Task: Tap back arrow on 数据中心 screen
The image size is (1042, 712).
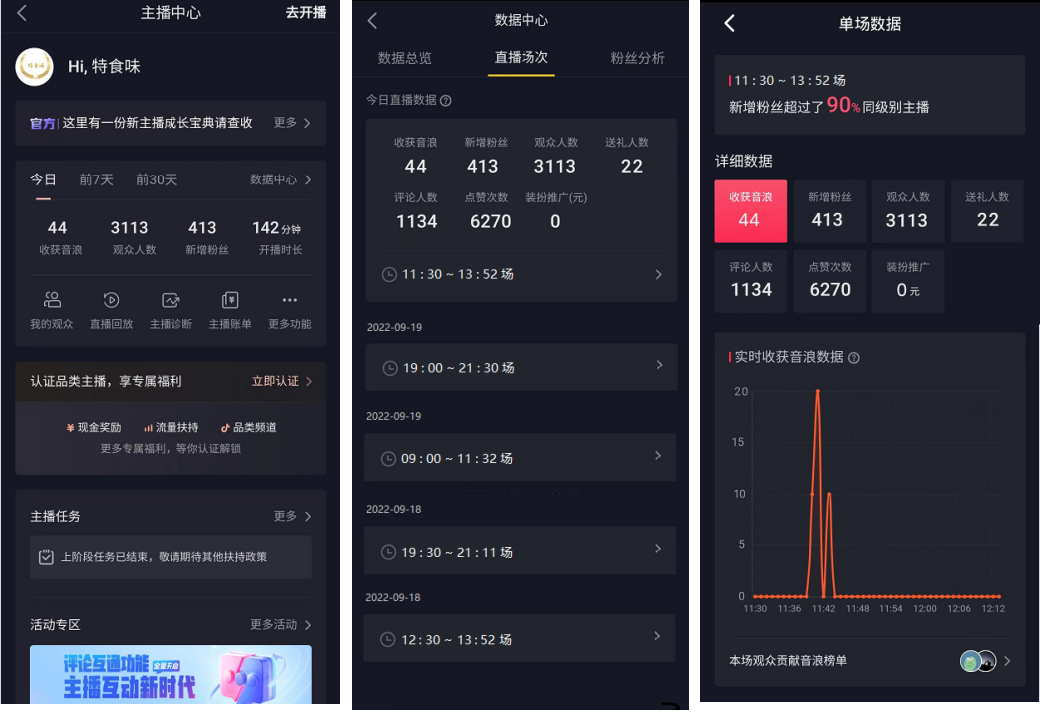Action: click(x=372, y=21)
